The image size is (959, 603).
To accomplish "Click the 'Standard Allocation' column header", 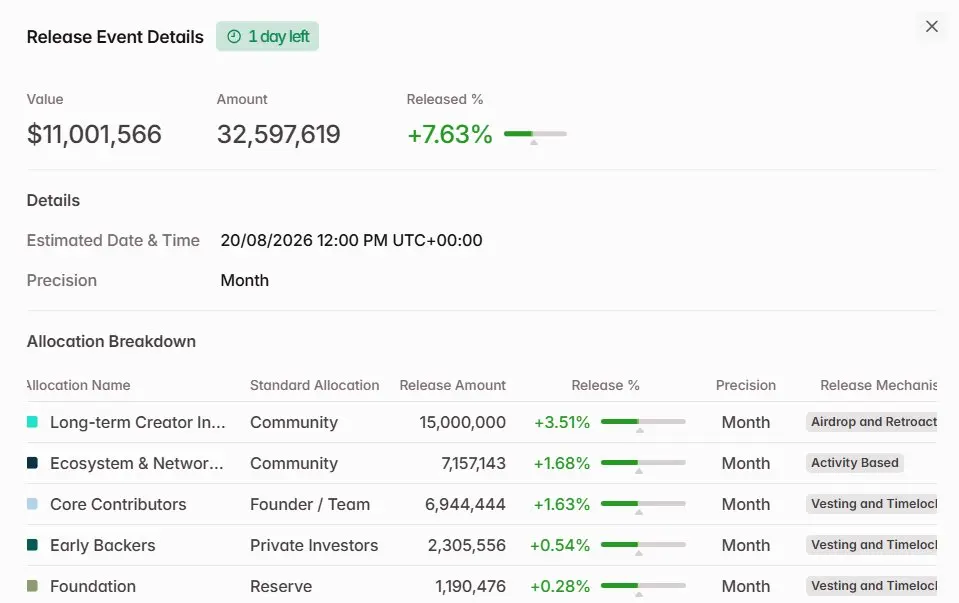I will pos(314,385).
